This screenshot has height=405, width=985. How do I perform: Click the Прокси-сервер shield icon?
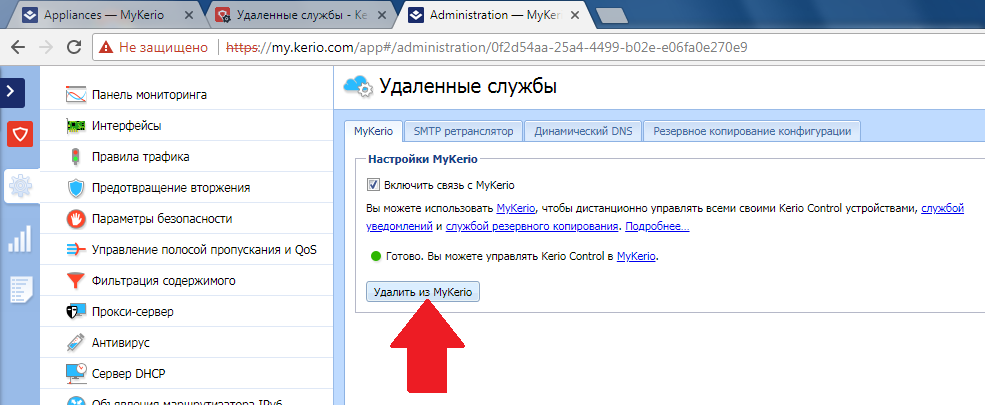point(75,312)
